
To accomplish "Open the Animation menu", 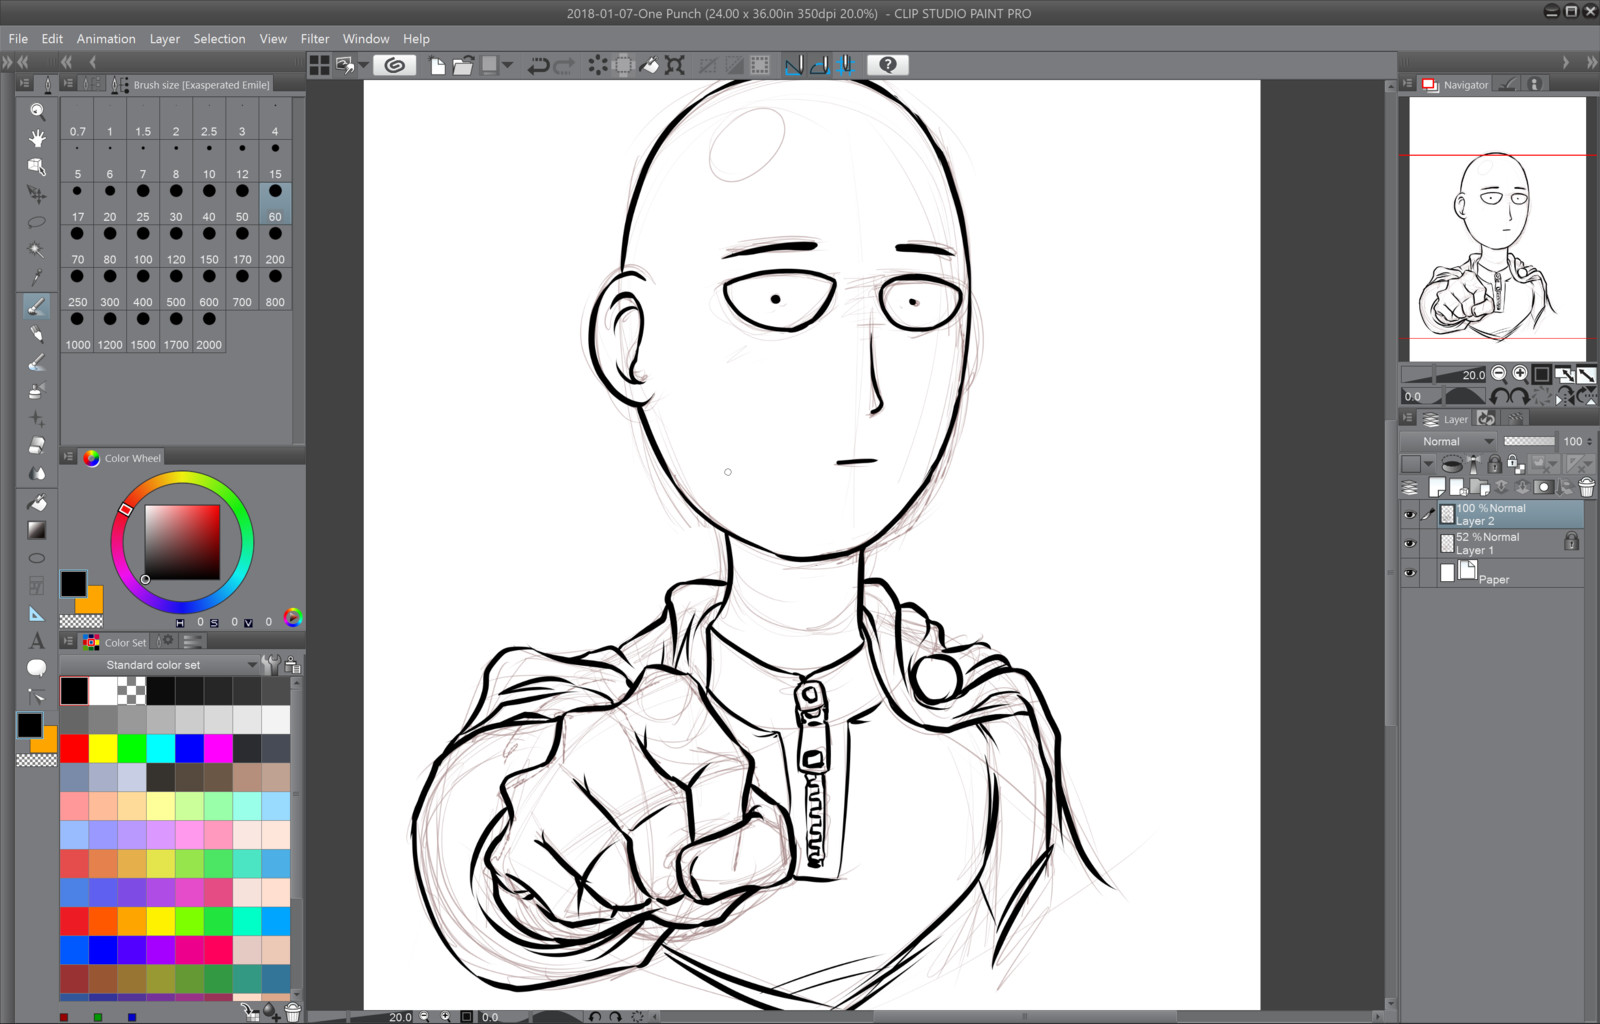I will coord(106,39).
